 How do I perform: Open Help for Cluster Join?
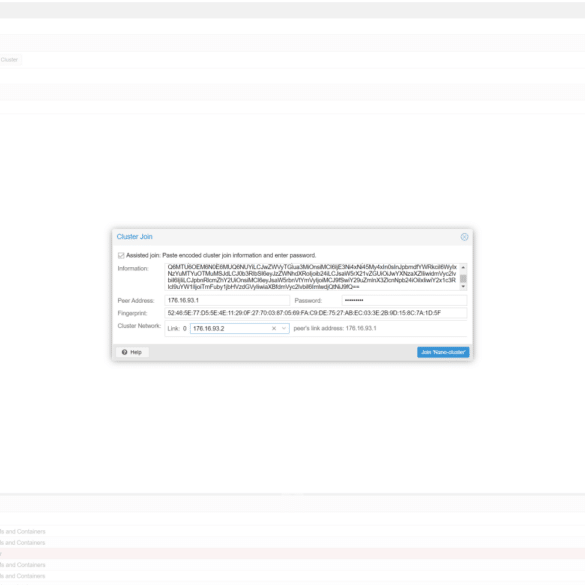[132, 352]
